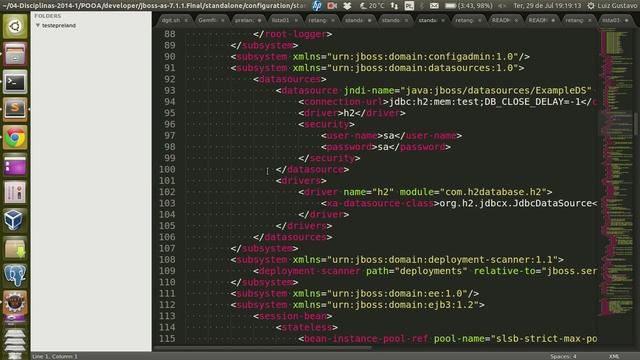This screenshot has width=640, height=360.
Task: Click the ejb3:1.2 subsystem line
Action: coord(358,305)
